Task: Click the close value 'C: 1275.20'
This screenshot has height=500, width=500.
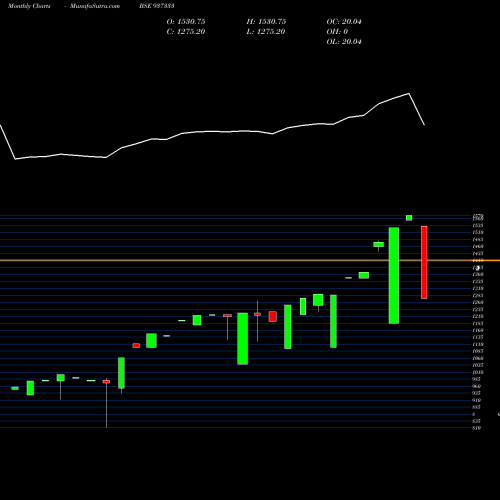Action: click(186, 32)
